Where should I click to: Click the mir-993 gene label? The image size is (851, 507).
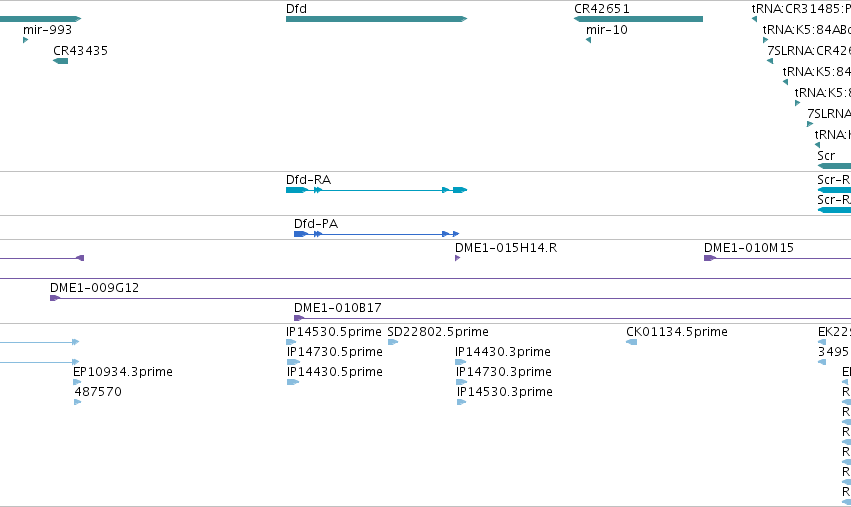pos(48,30)
